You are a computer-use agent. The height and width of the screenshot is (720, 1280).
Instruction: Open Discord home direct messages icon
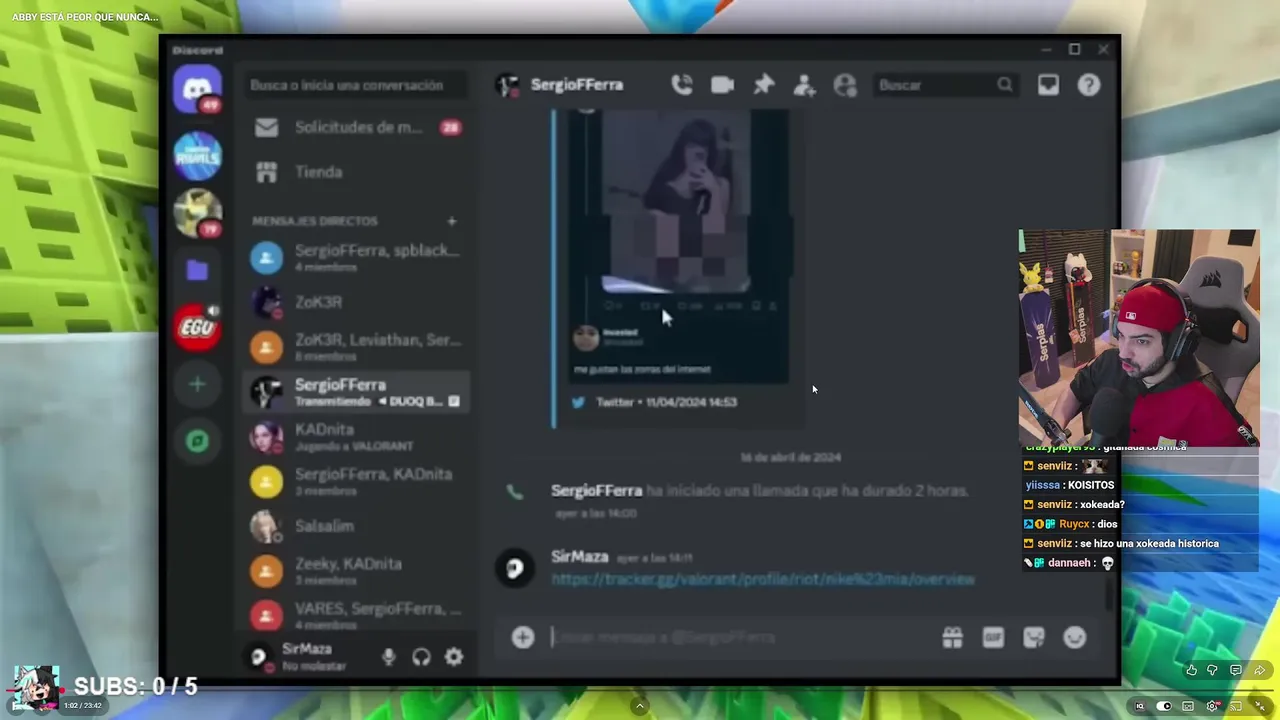pos(197,90)
